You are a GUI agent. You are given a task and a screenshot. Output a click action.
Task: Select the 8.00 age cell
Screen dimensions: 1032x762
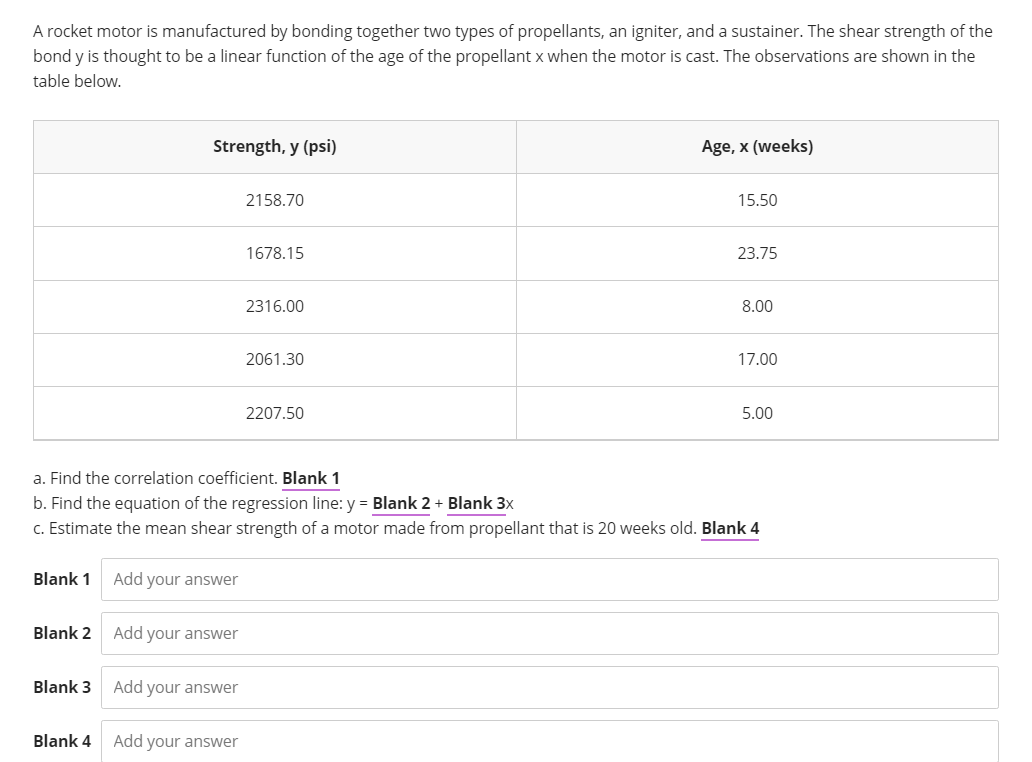point(757,307)
